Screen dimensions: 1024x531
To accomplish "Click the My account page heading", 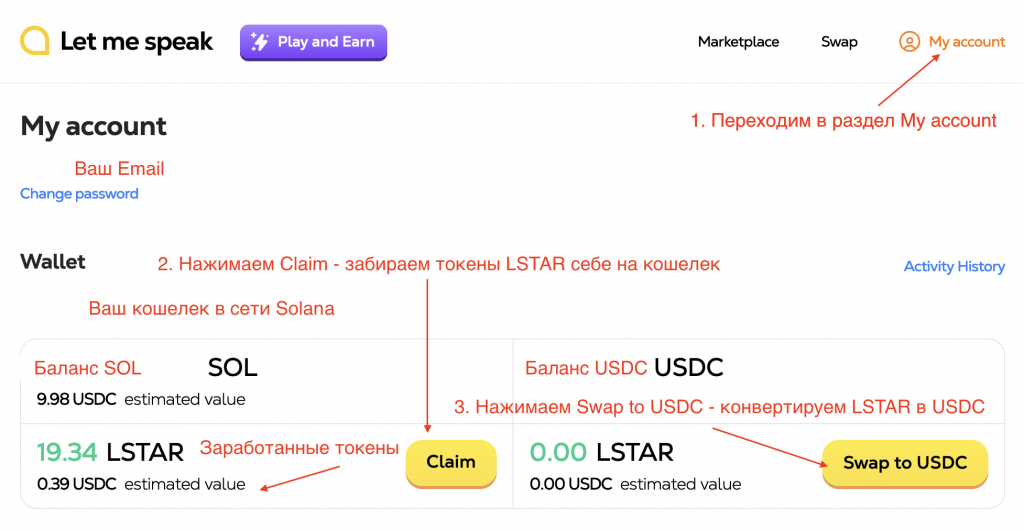I will pos(93,126).
